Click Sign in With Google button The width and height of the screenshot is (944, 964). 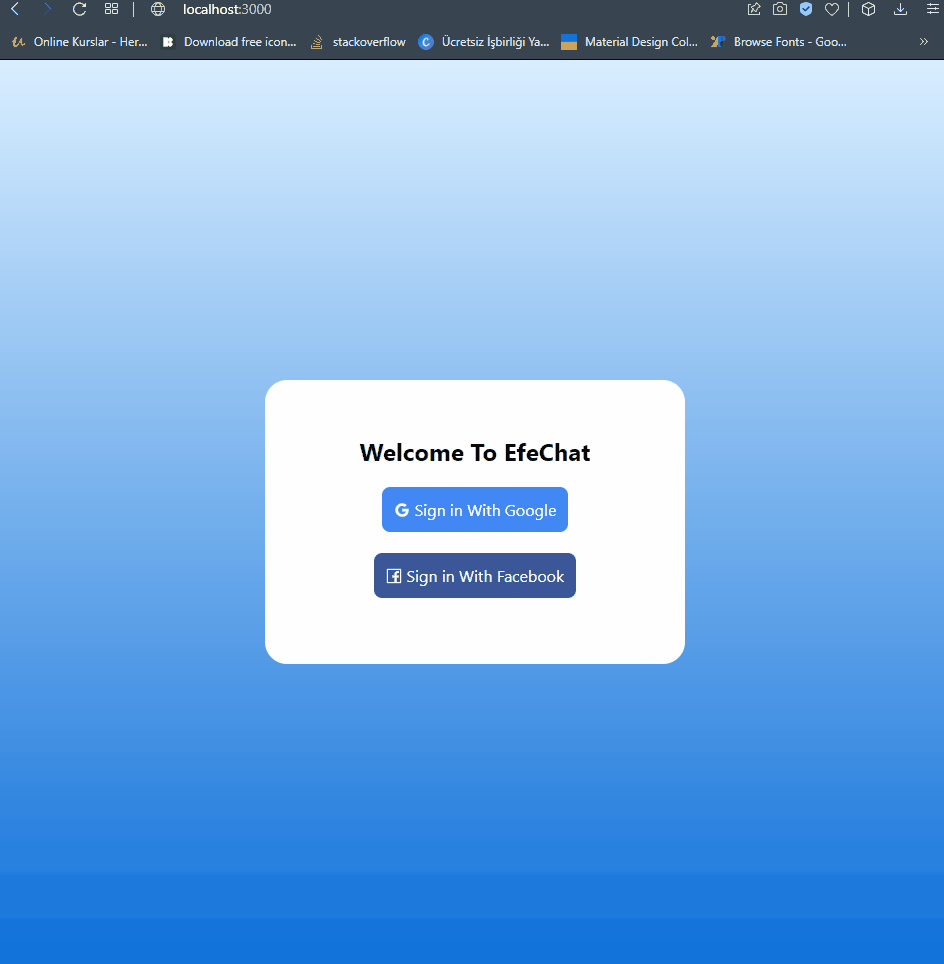(475, 510)
